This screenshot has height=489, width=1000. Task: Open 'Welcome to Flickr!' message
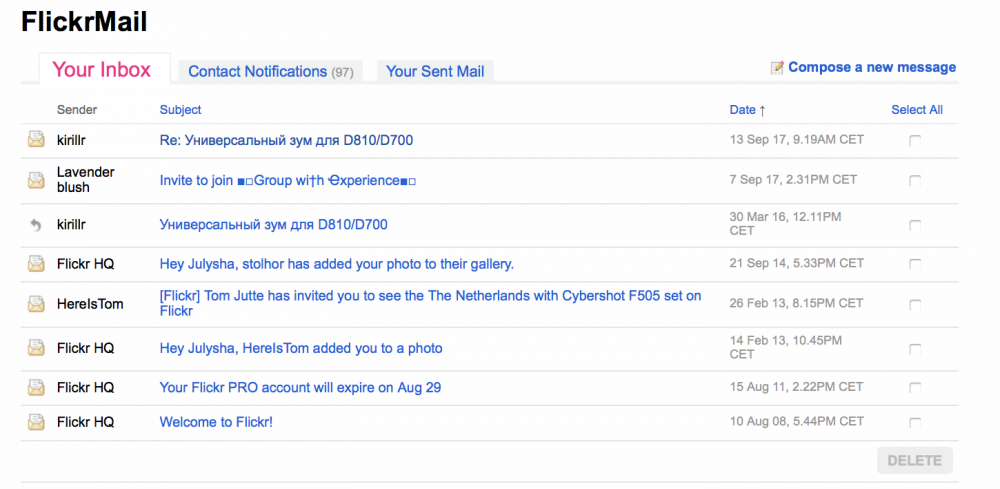click(216, 421)
